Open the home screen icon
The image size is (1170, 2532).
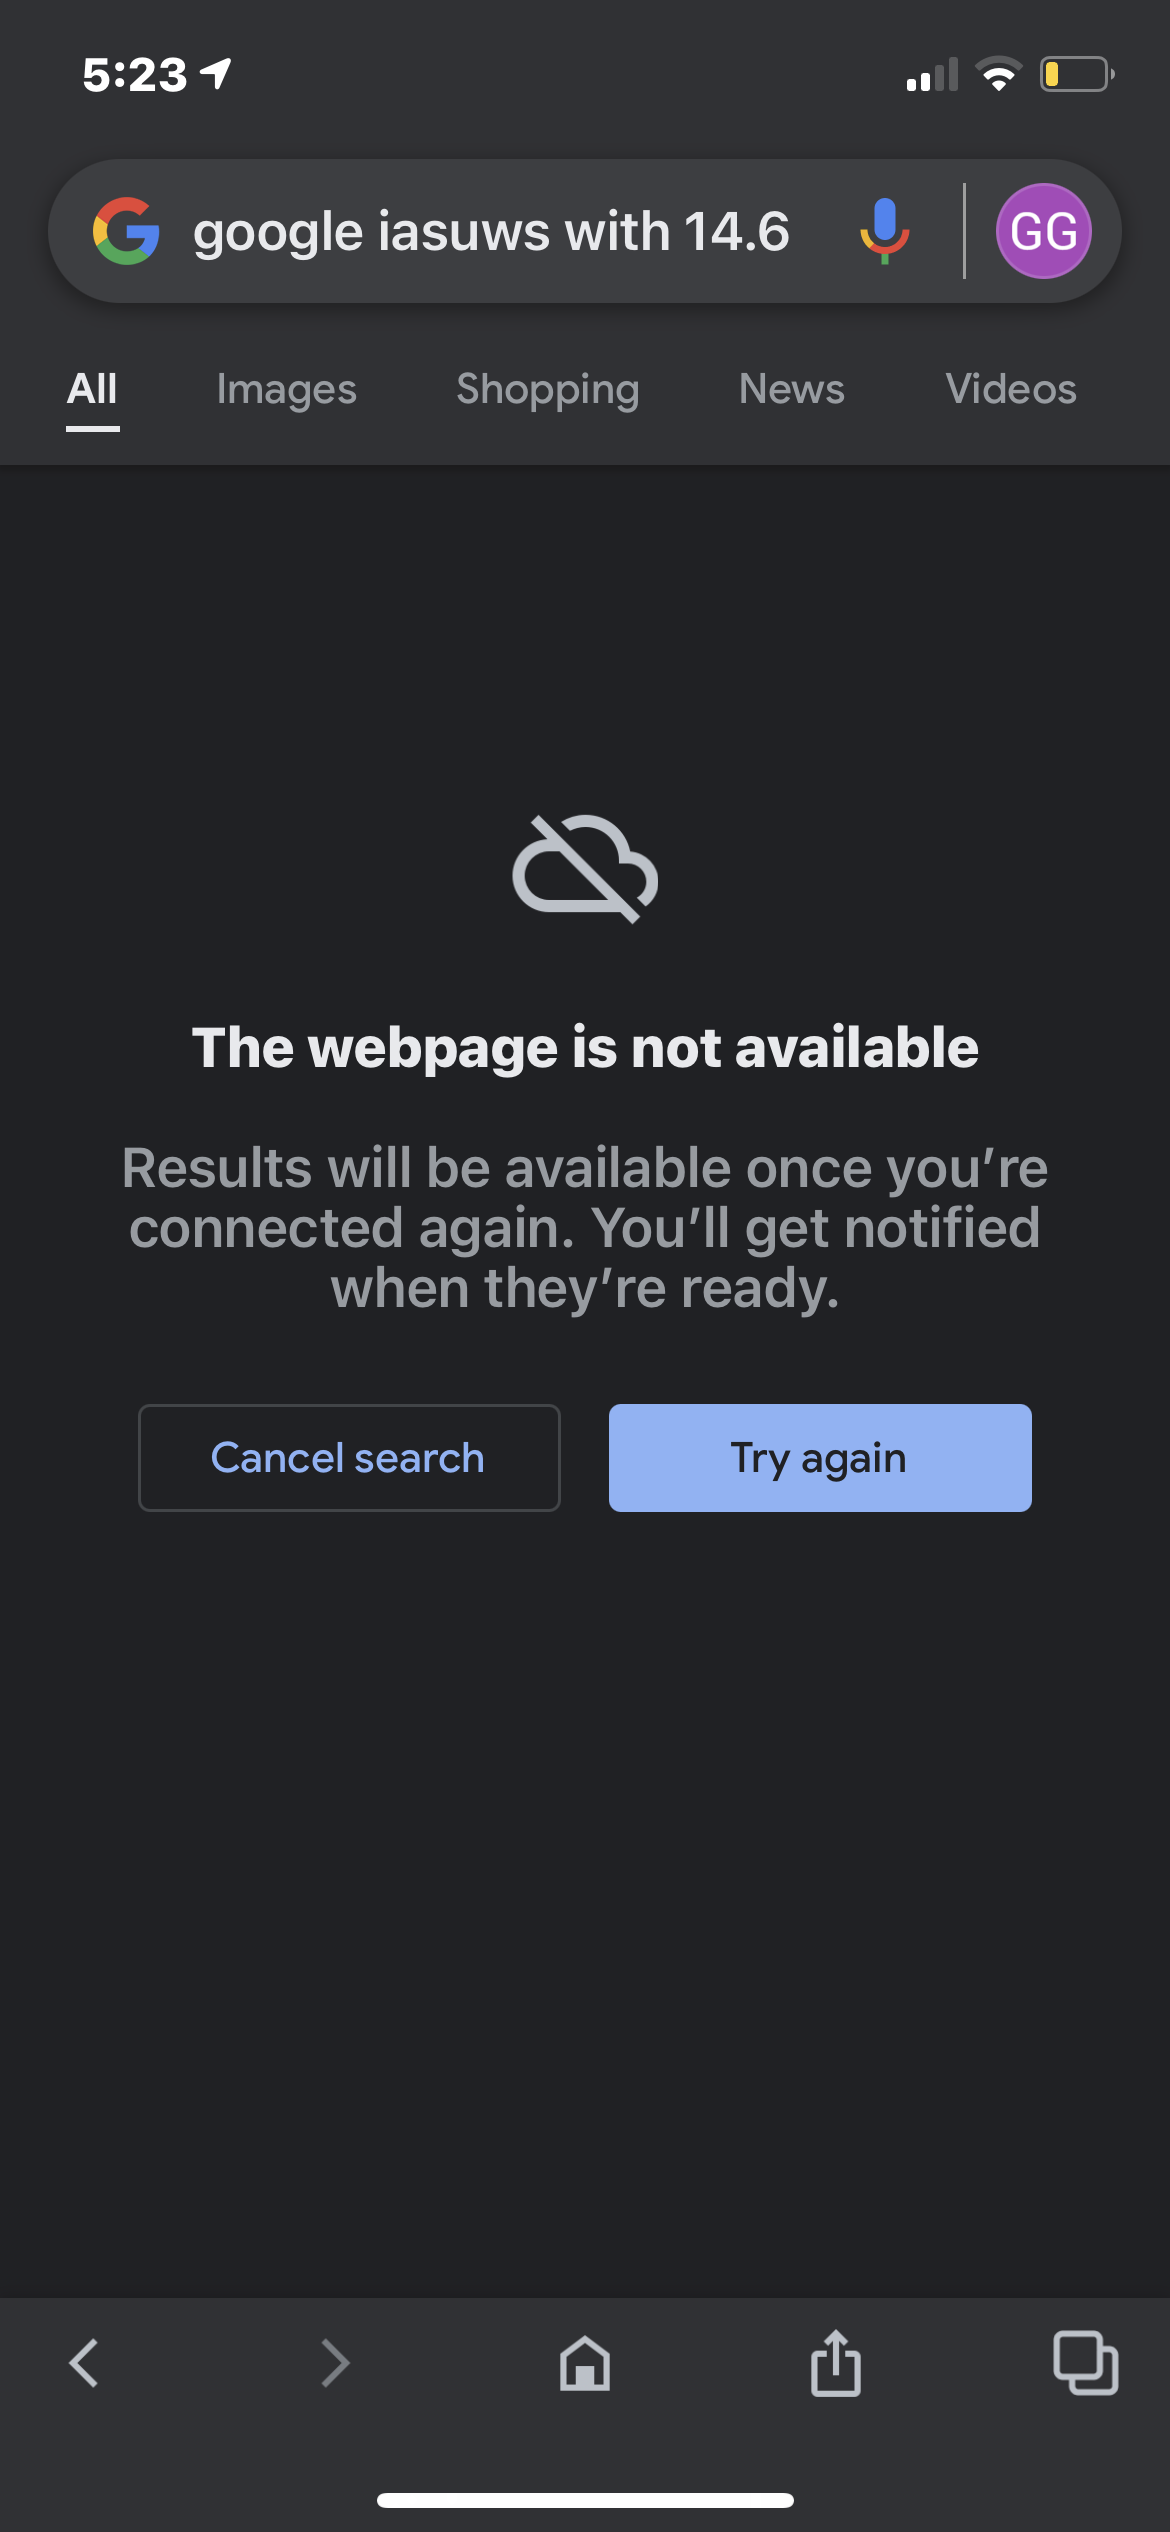585,2363
